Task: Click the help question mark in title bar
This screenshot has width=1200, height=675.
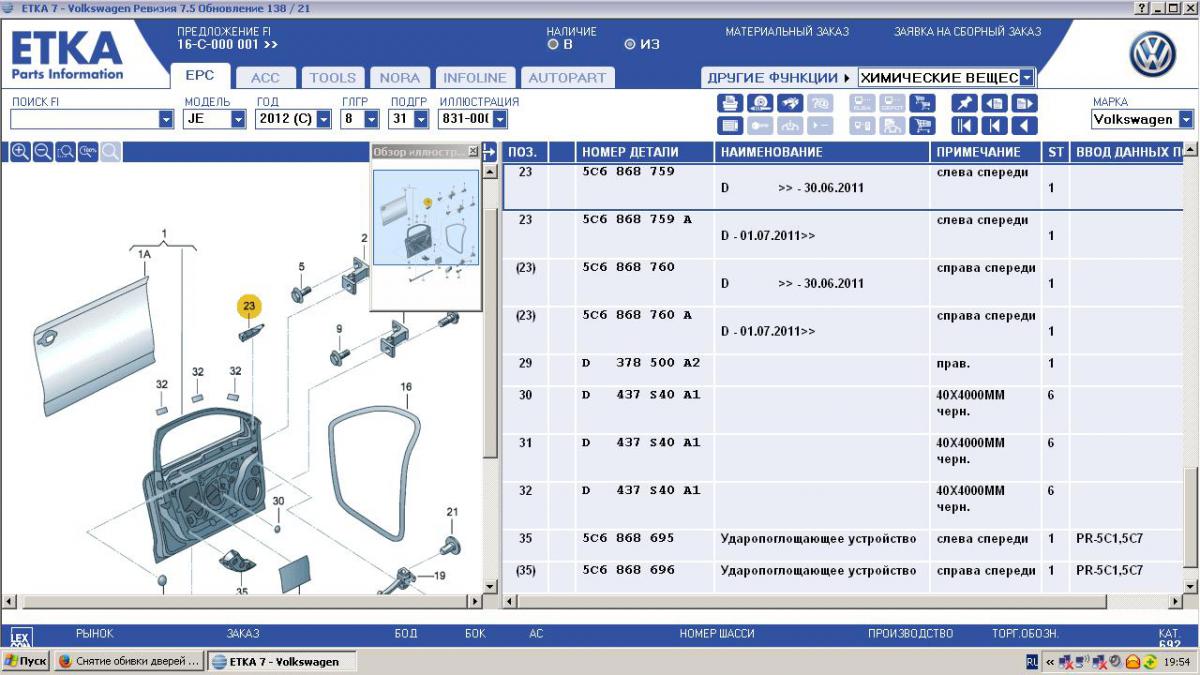Action: [x=1143, y=8]
